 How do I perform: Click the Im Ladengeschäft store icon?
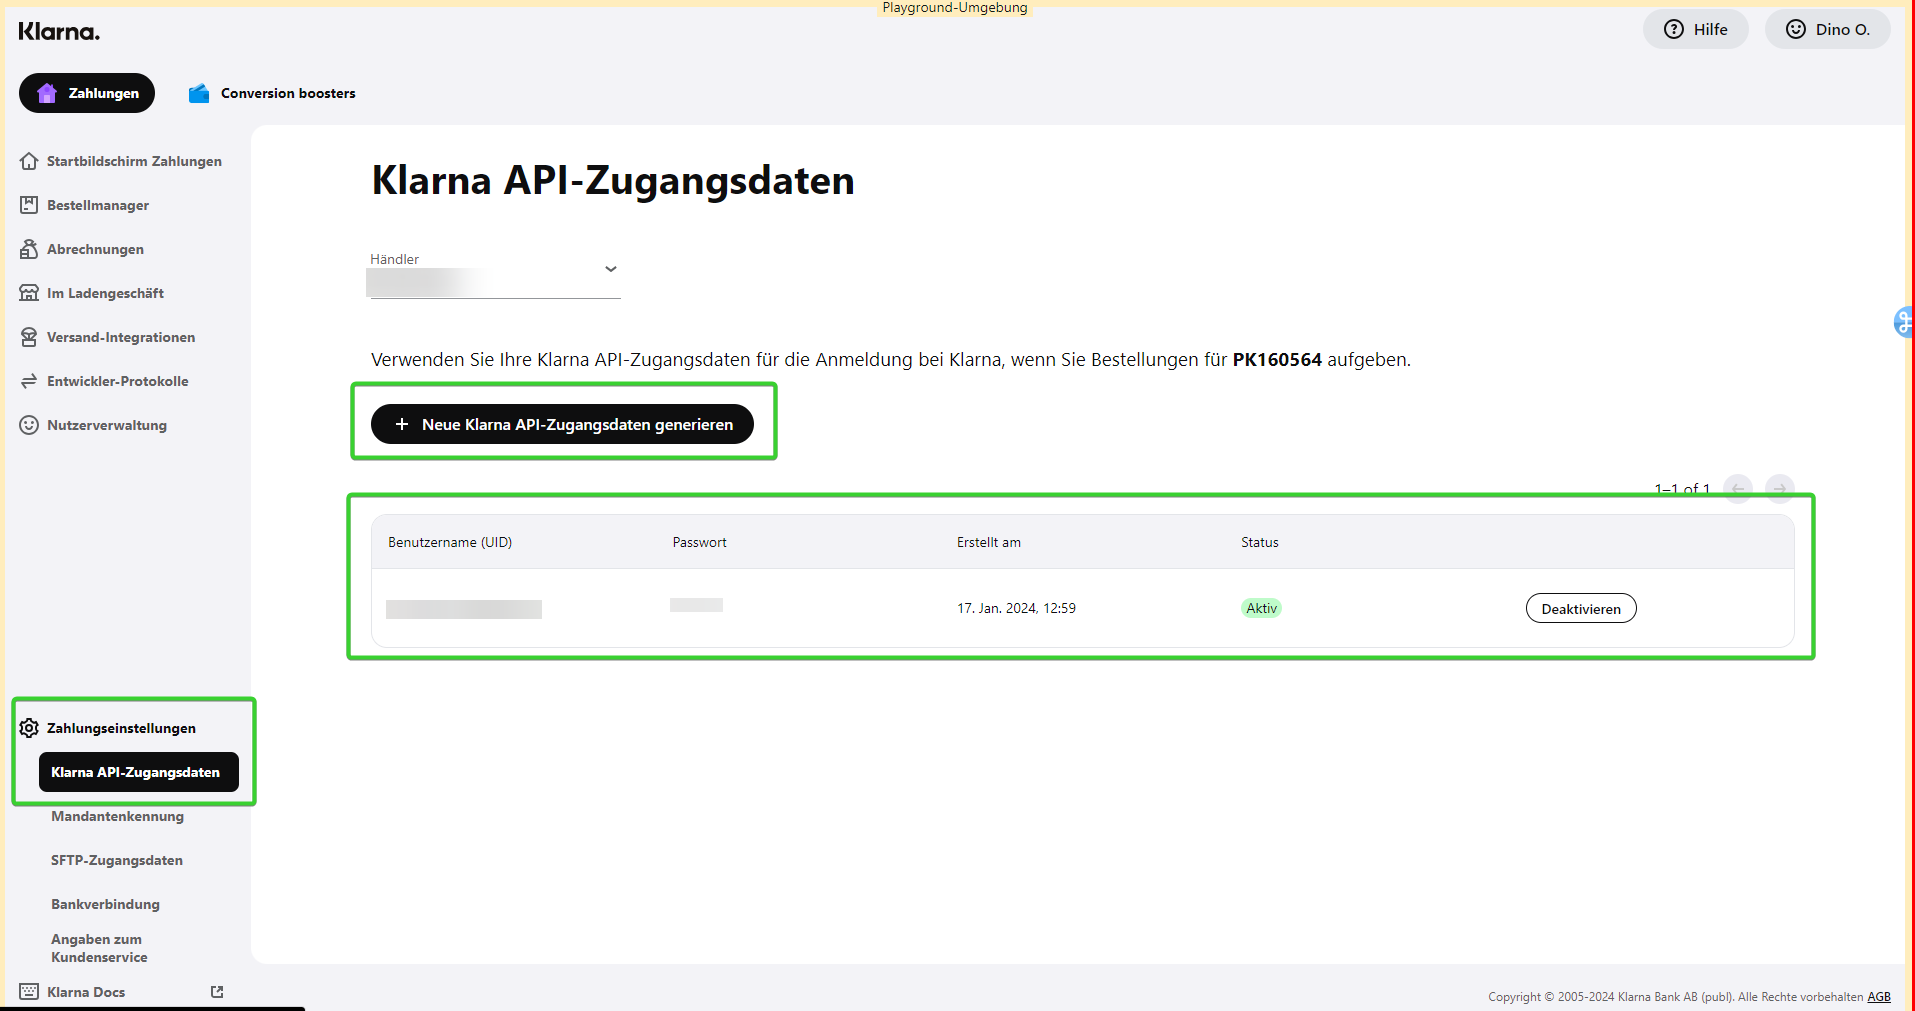(x=29, y=293)
